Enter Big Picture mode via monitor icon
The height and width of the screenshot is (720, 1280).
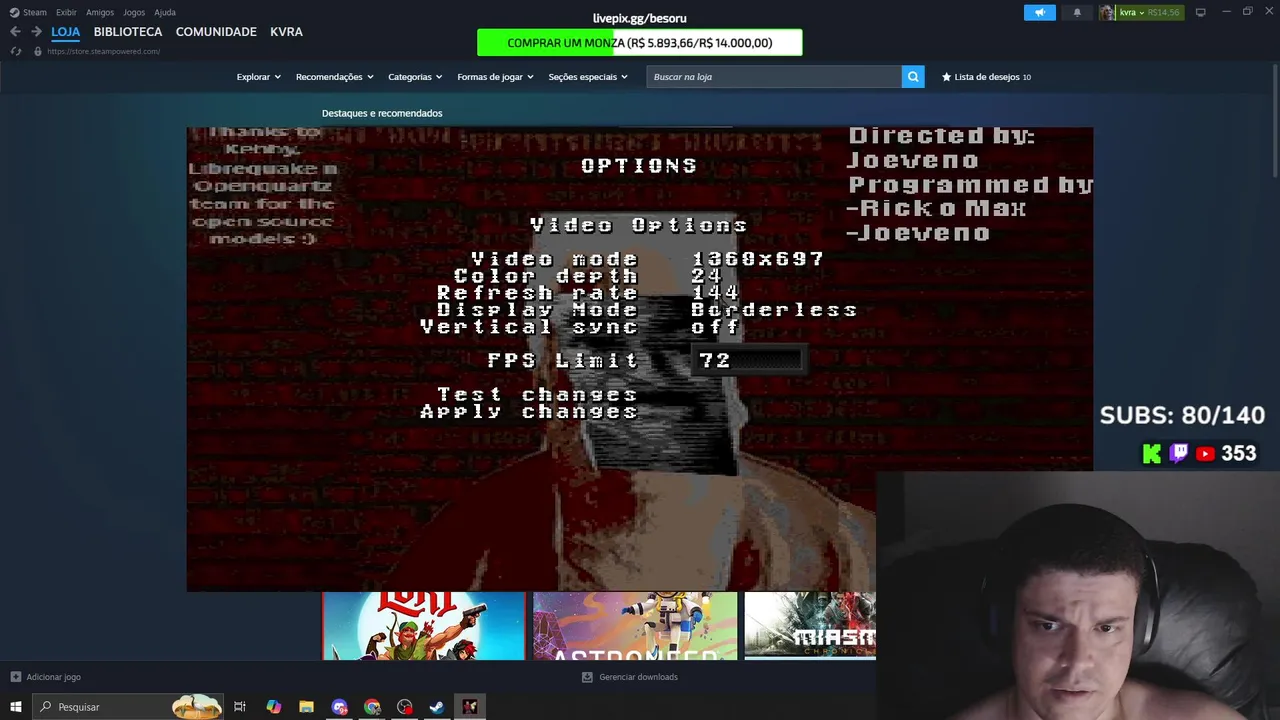[x=1200, y=12]
